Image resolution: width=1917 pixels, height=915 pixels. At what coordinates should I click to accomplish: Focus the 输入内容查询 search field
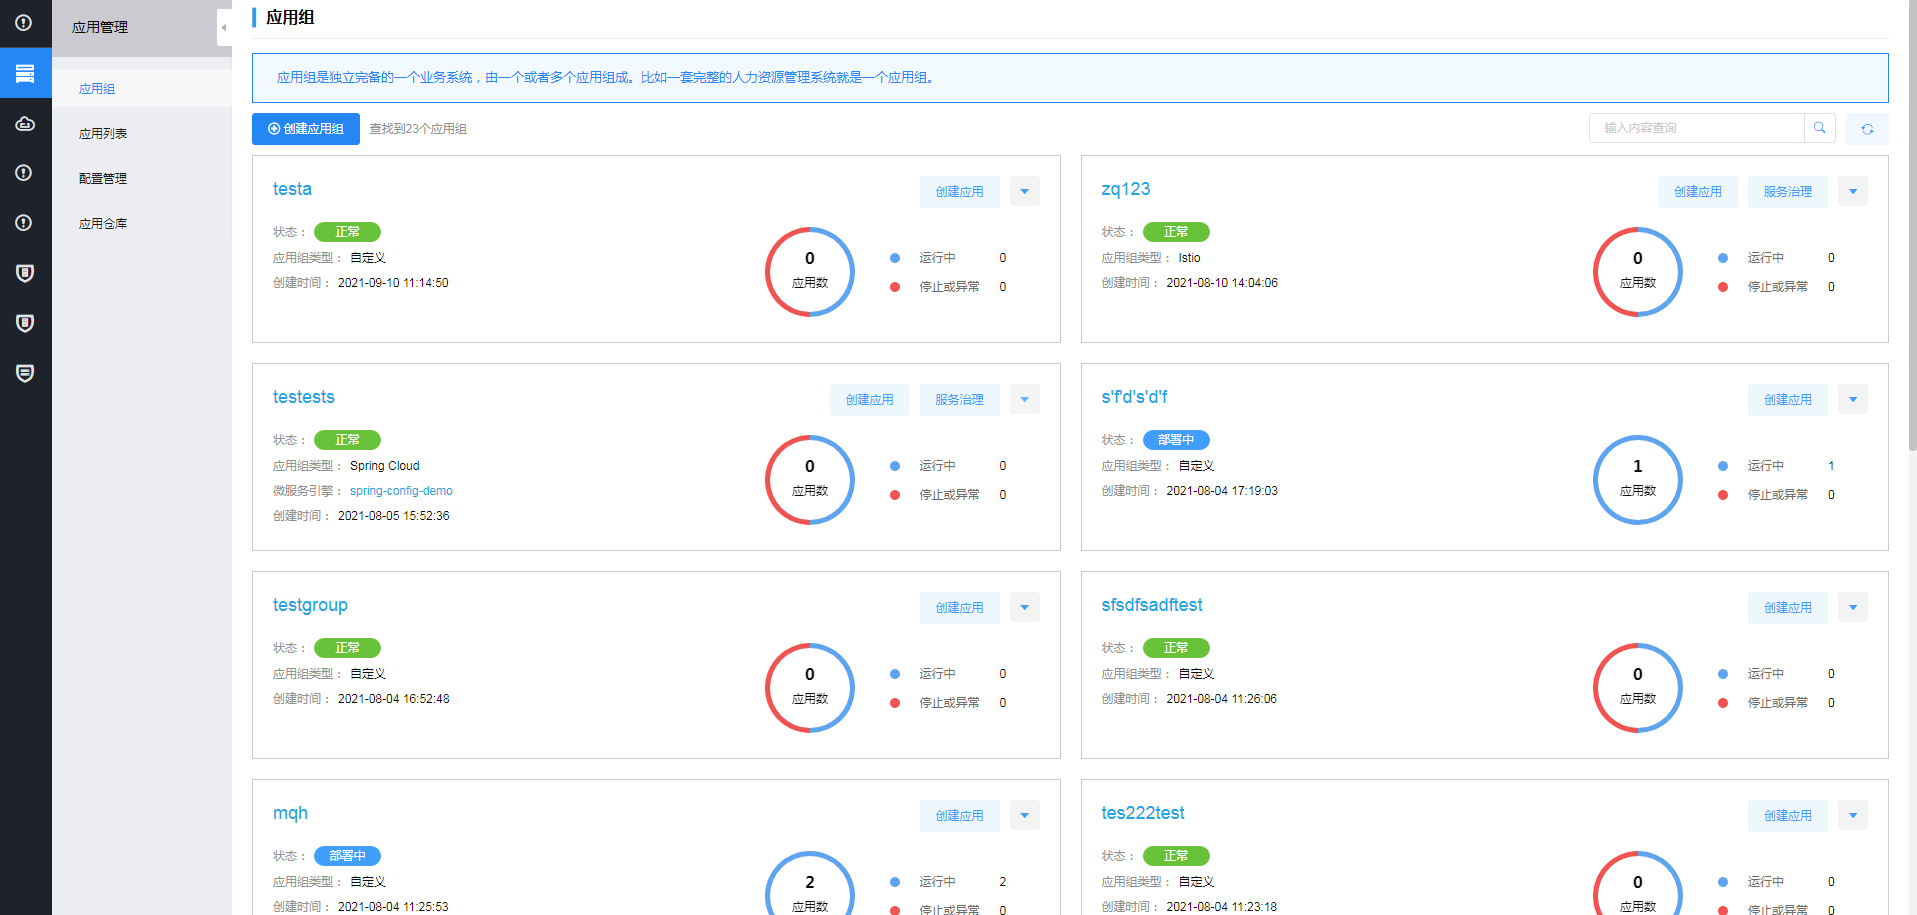[1697, 128]
